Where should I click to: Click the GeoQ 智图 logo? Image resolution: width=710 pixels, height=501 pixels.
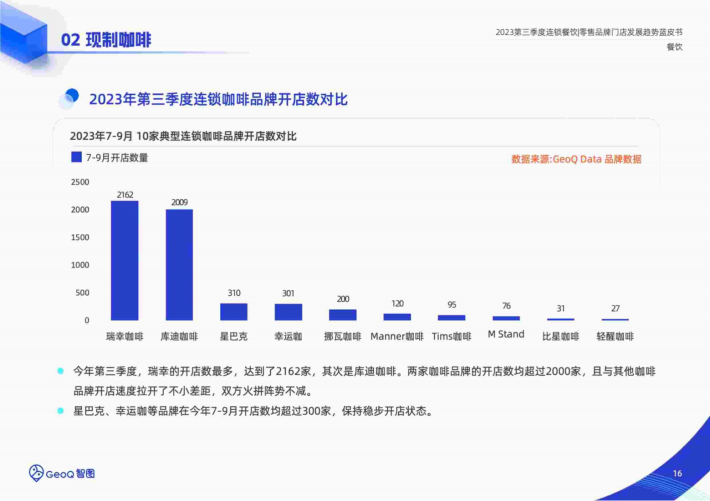(62, 473)
